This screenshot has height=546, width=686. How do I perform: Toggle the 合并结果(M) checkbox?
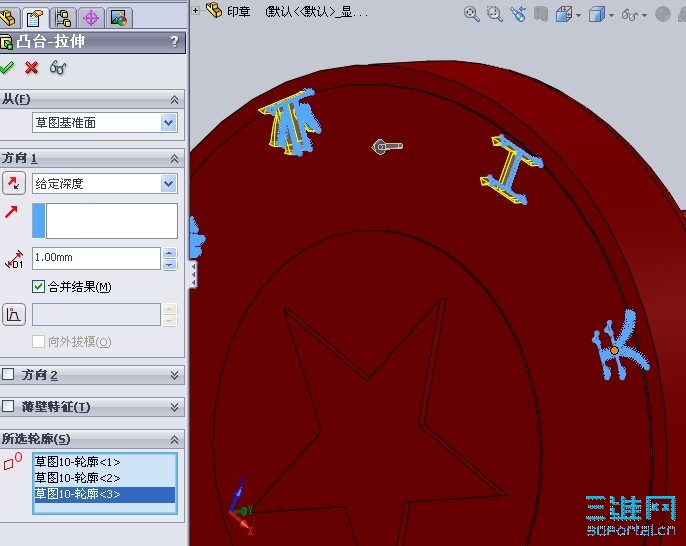38,287
